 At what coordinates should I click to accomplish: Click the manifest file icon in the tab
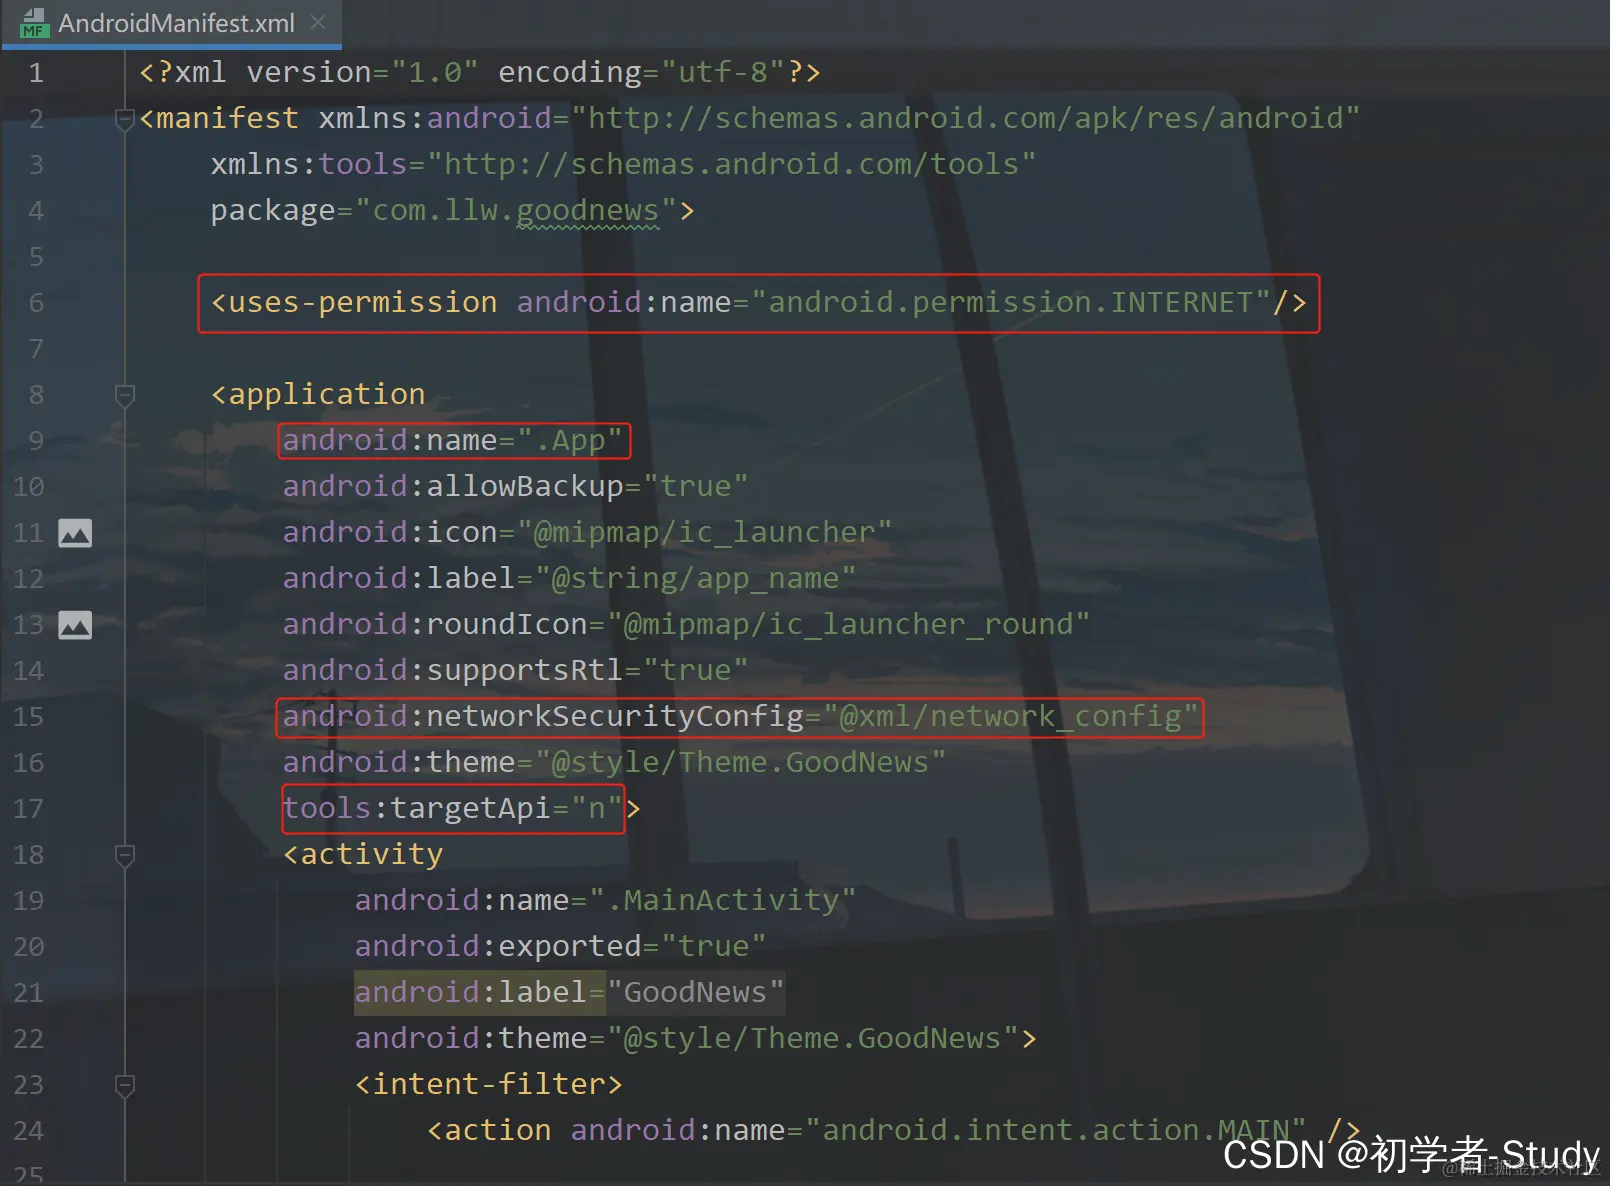tap(34, 23)
